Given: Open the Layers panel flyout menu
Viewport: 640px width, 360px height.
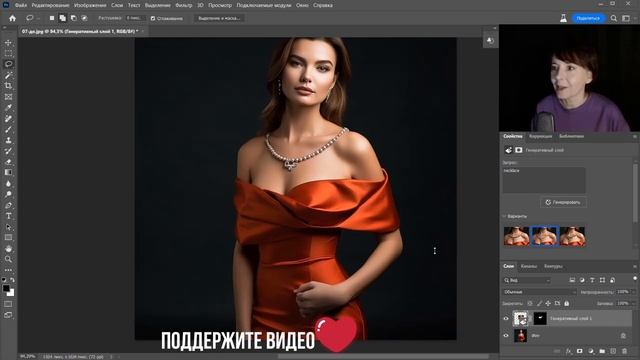Looking at the screenshot, I should (635, 266).
